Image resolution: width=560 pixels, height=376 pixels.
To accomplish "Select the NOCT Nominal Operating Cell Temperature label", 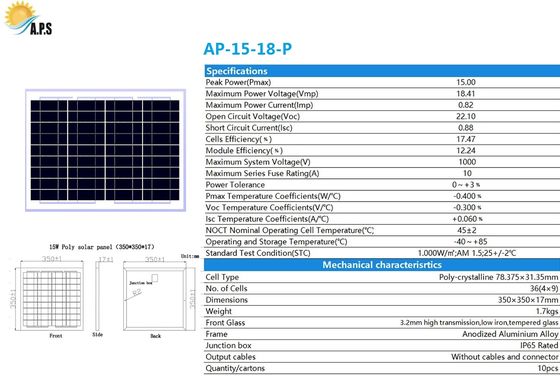I will tap(290, 231).
